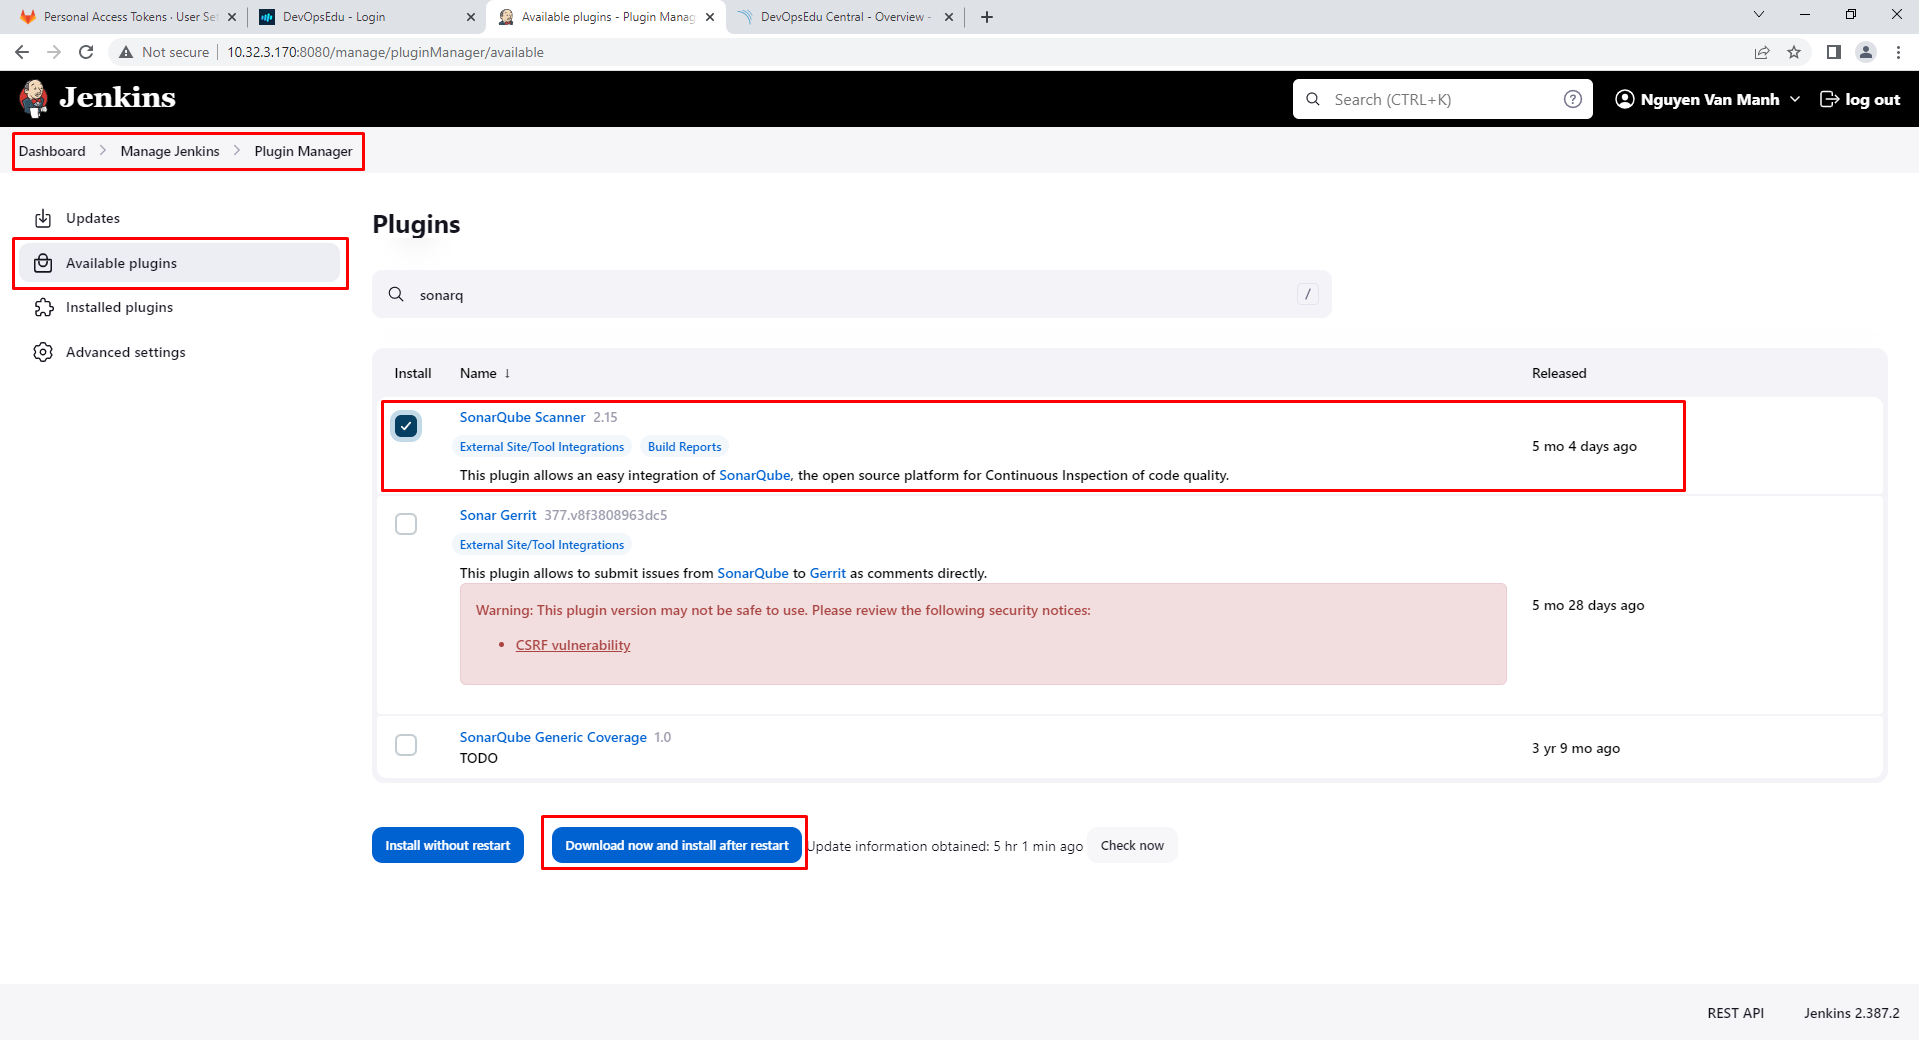1919x1040 pixels.
Task: Close the DevOpsEdu Central - Overview tab
Action: pyautogui.click(x=949, y=17)
